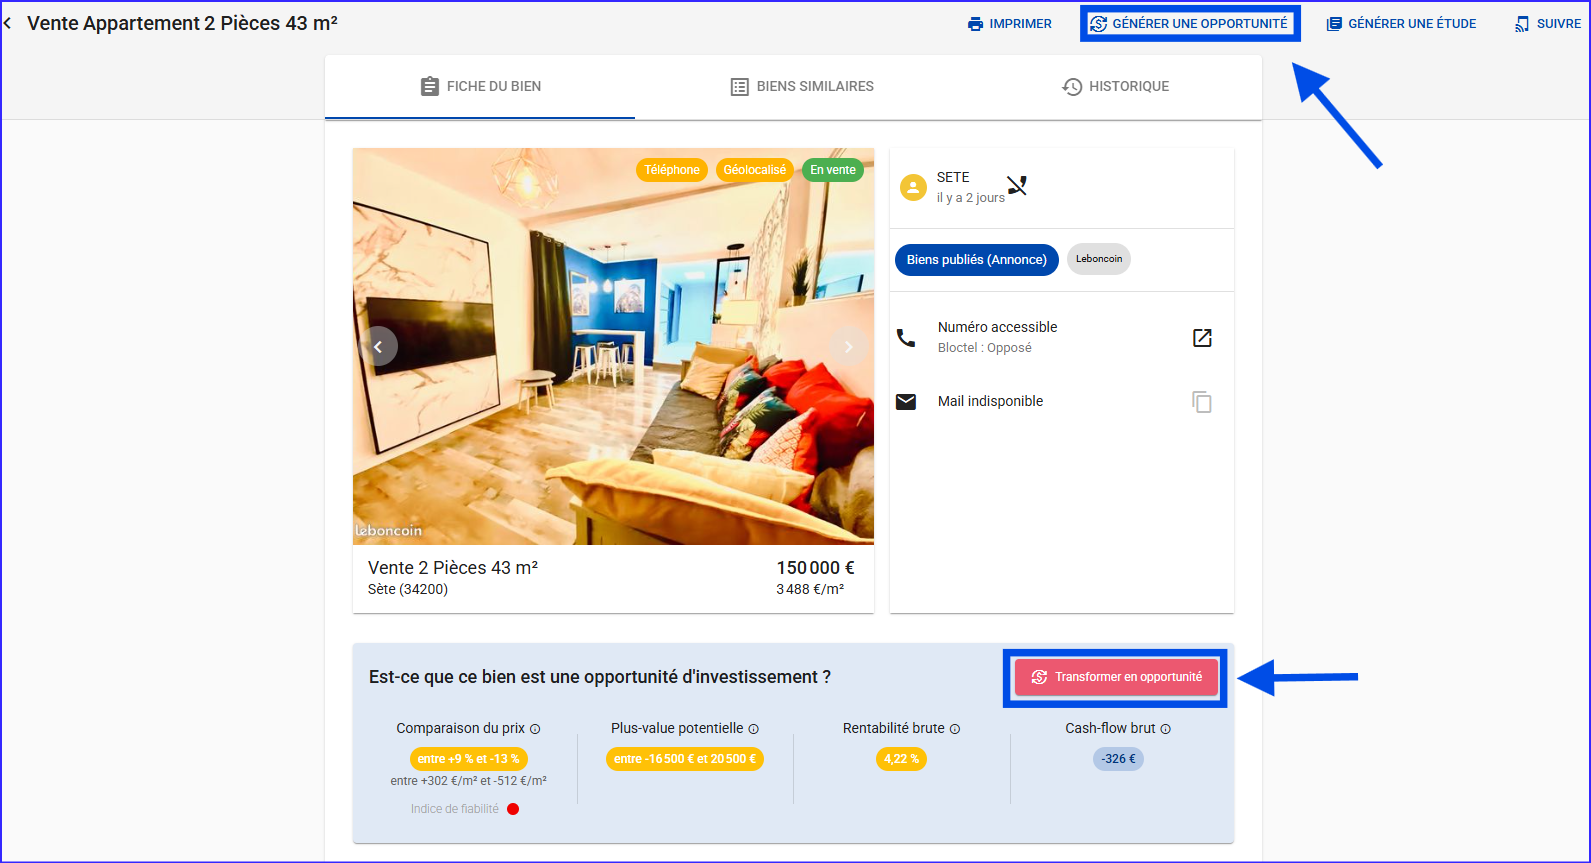The image size is (1591, 863).
Task: Click the 'entre -16500 € et 20500 €' badge
Action: pyautogui.click(x=685, y=759)
